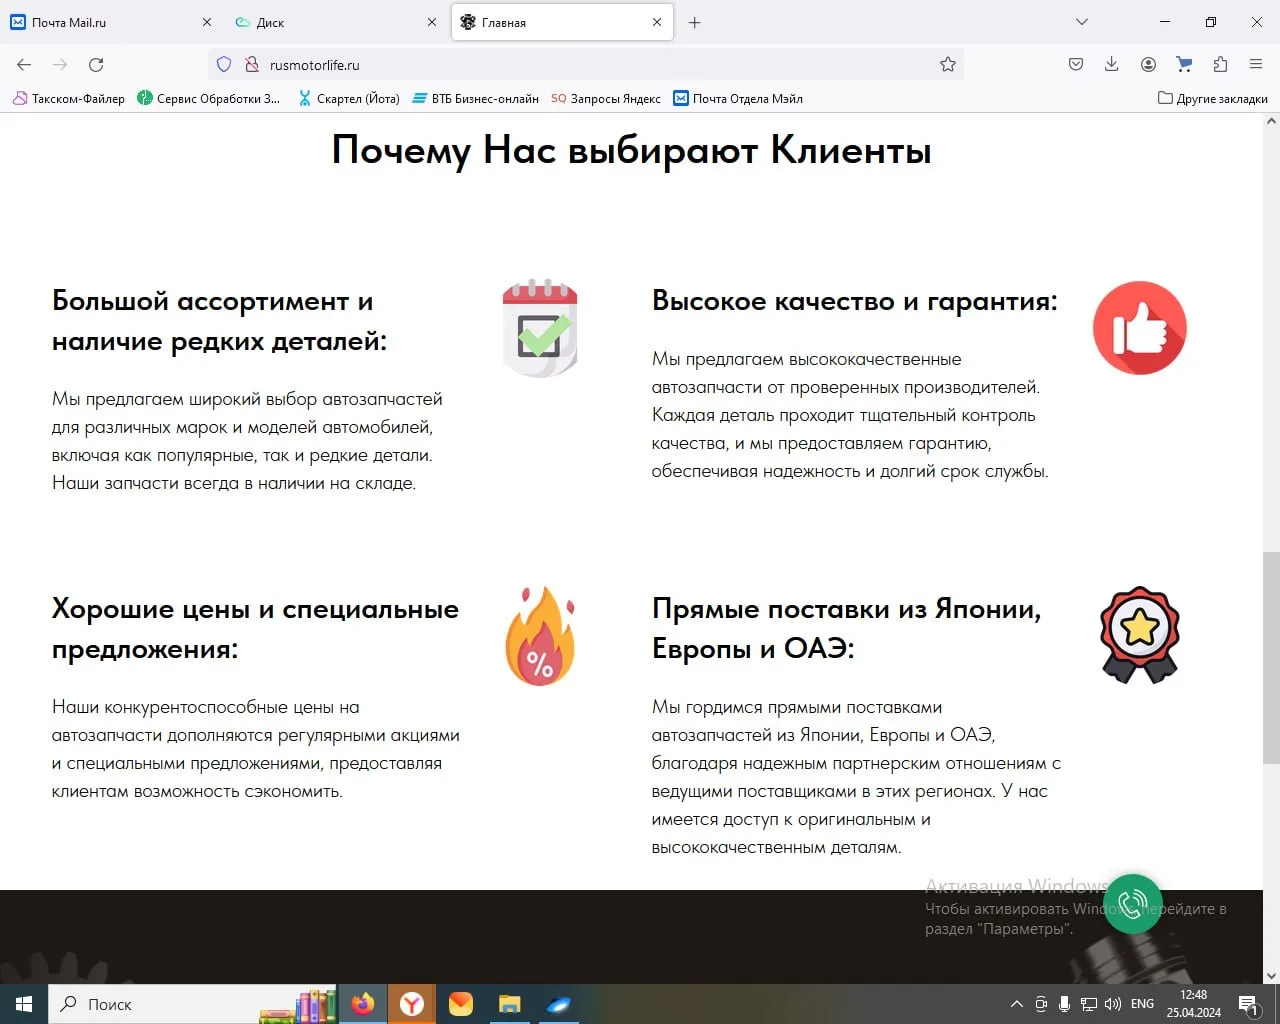Click the tracking protection shield icon
This screenshot has width=1280, height=1024.
click(x=224, y=65)
